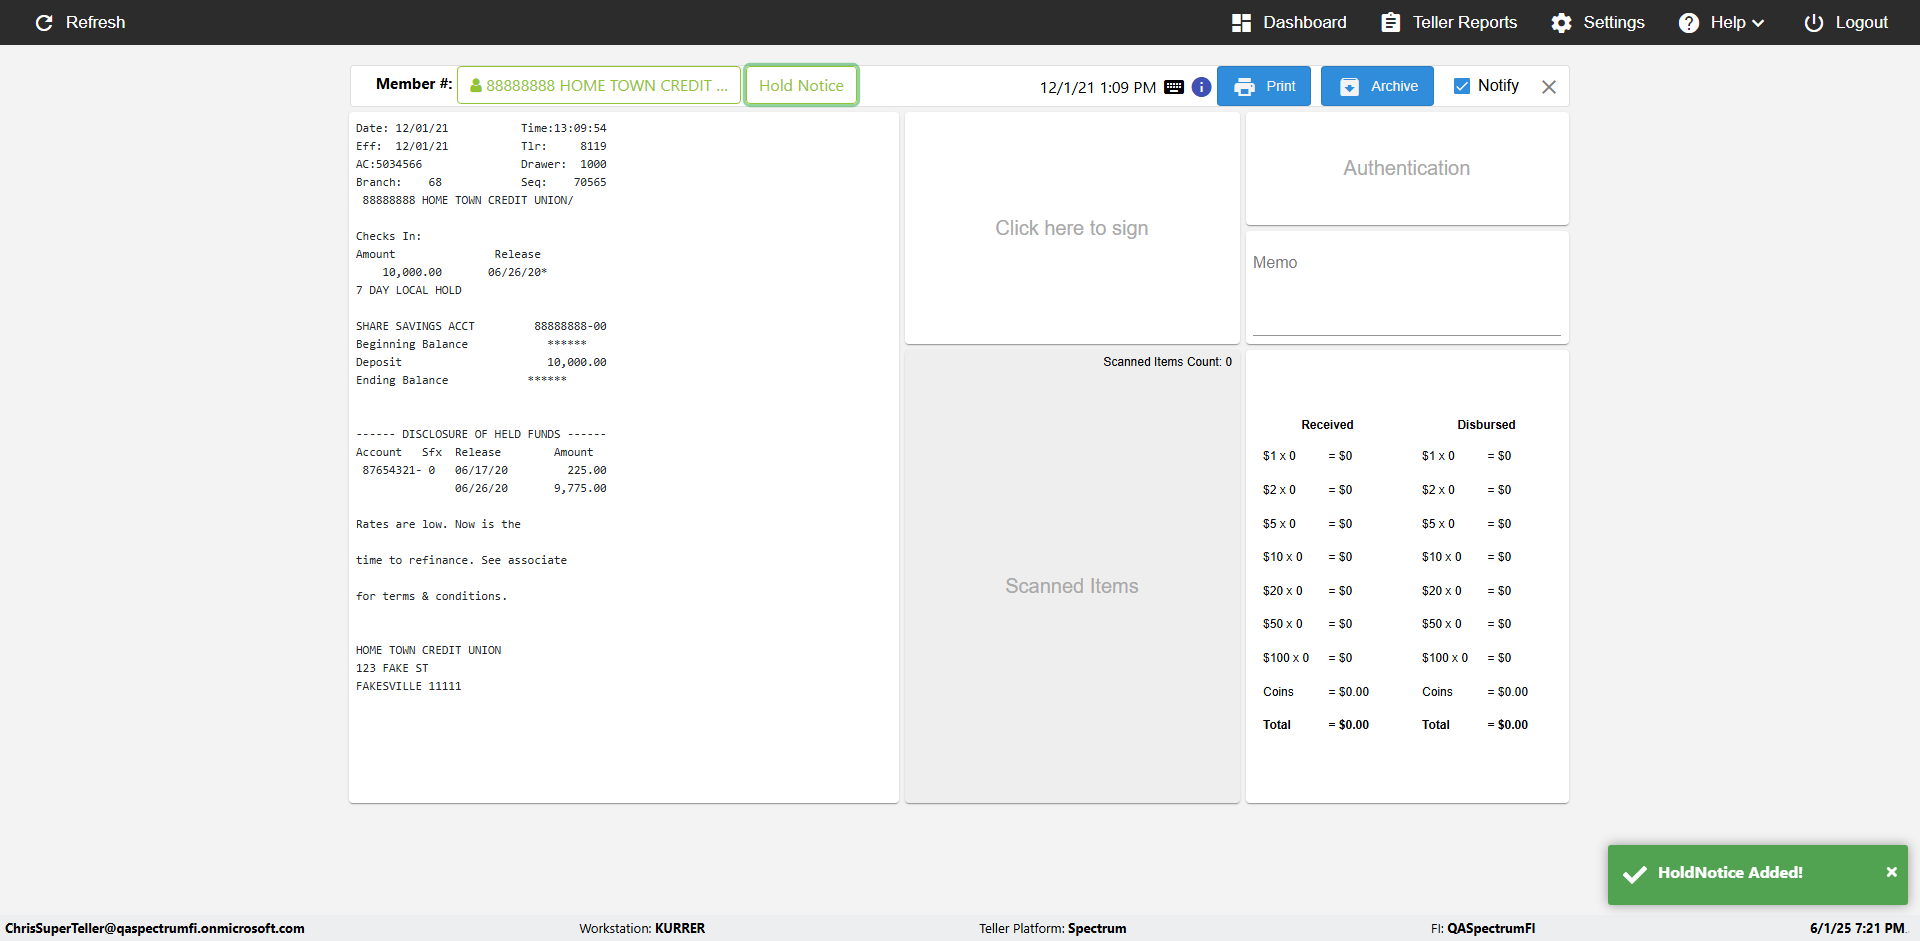Click the Refresh icon in top bar
The width and height of the screenshot is (1920, 941).
[44, 23]
